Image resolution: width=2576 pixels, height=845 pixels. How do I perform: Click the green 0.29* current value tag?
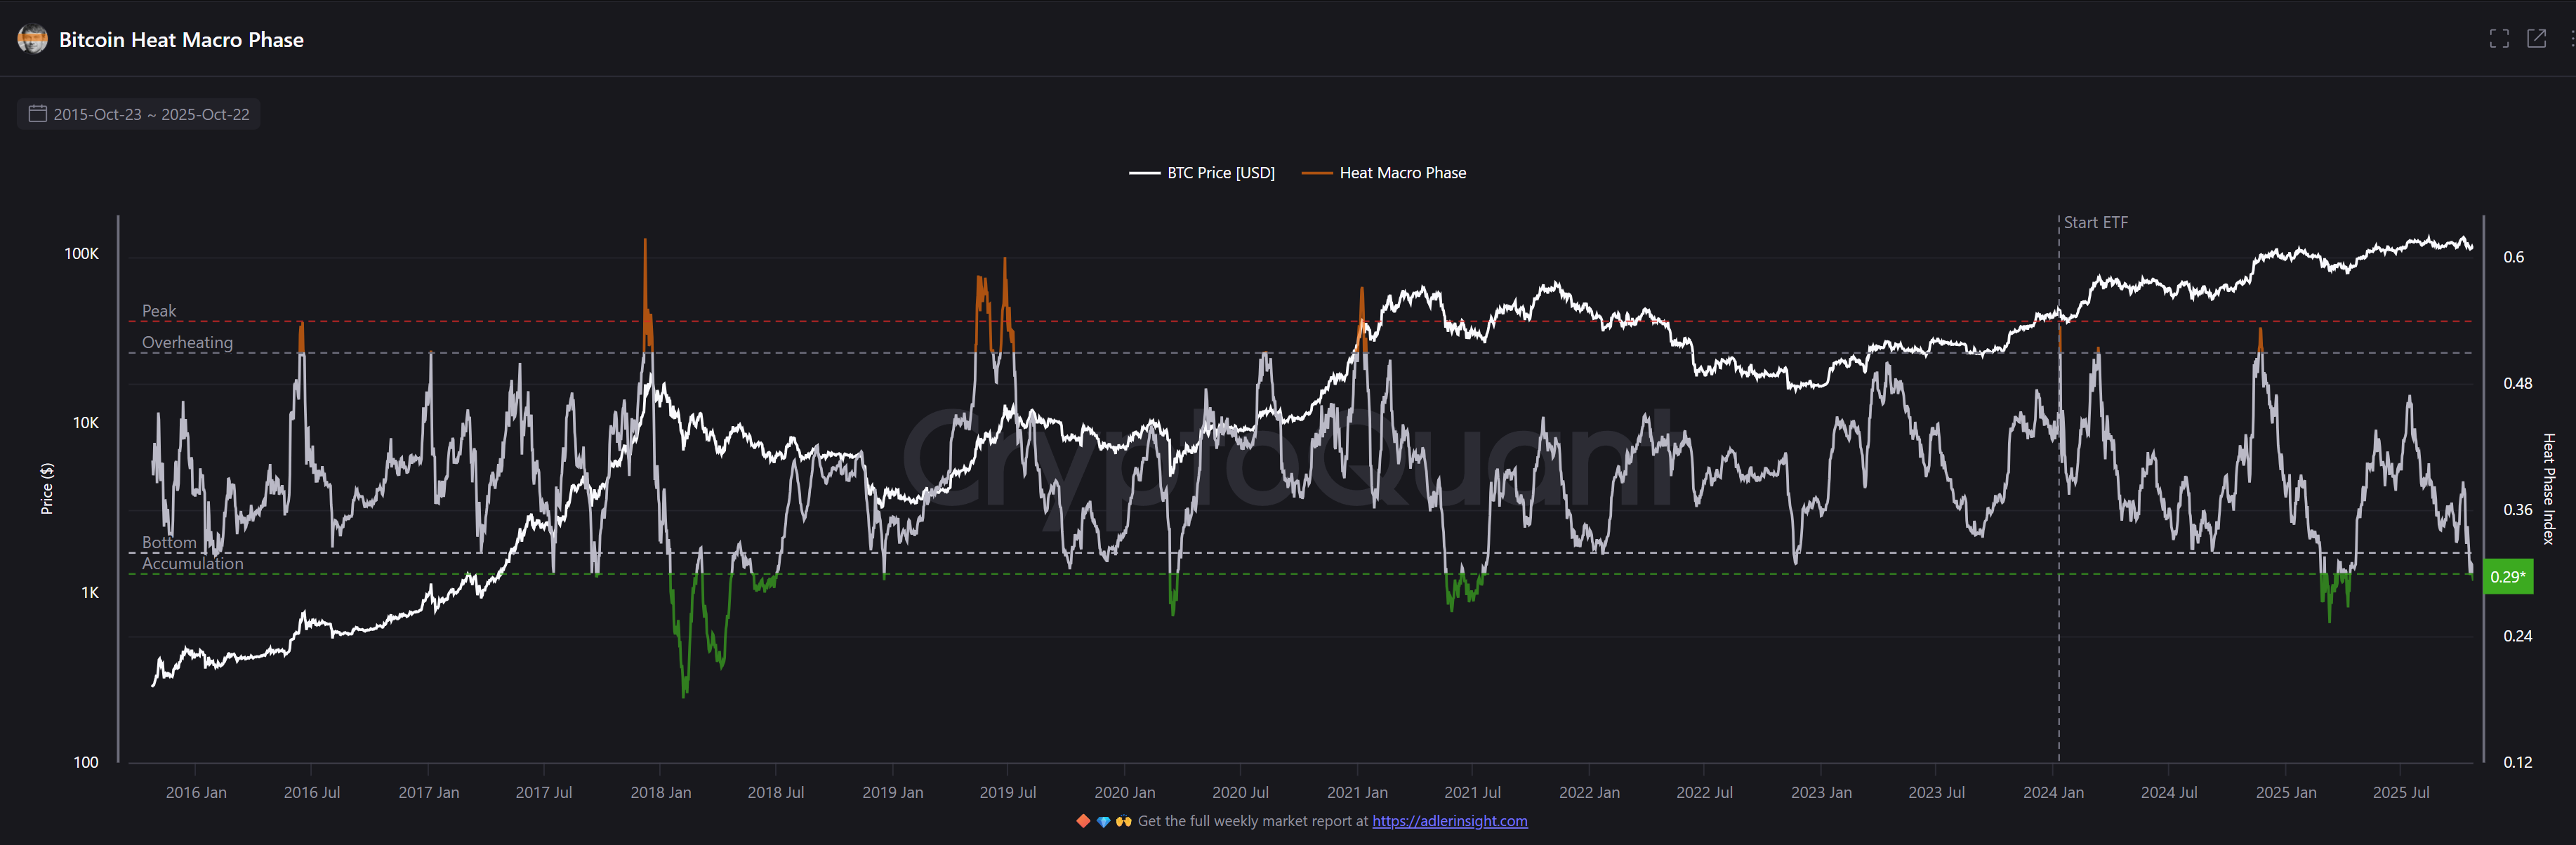point(2507,577)
